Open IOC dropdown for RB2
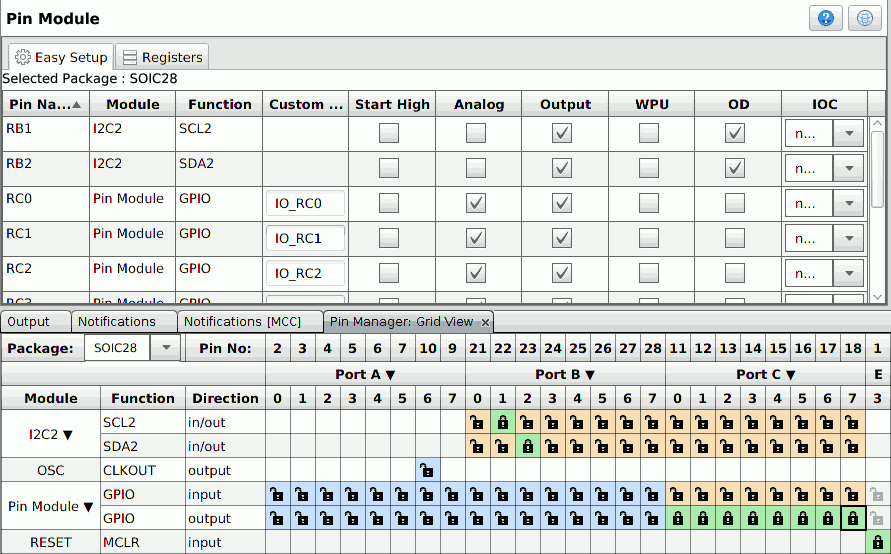Viewport: 891px width, 554px height. 849,168
